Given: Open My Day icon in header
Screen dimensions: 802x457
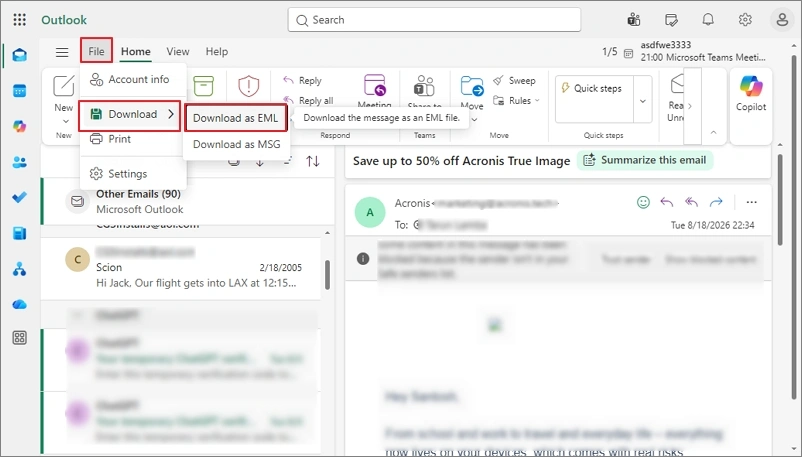Looking at the screenshot, I should [x=671, y=20].
